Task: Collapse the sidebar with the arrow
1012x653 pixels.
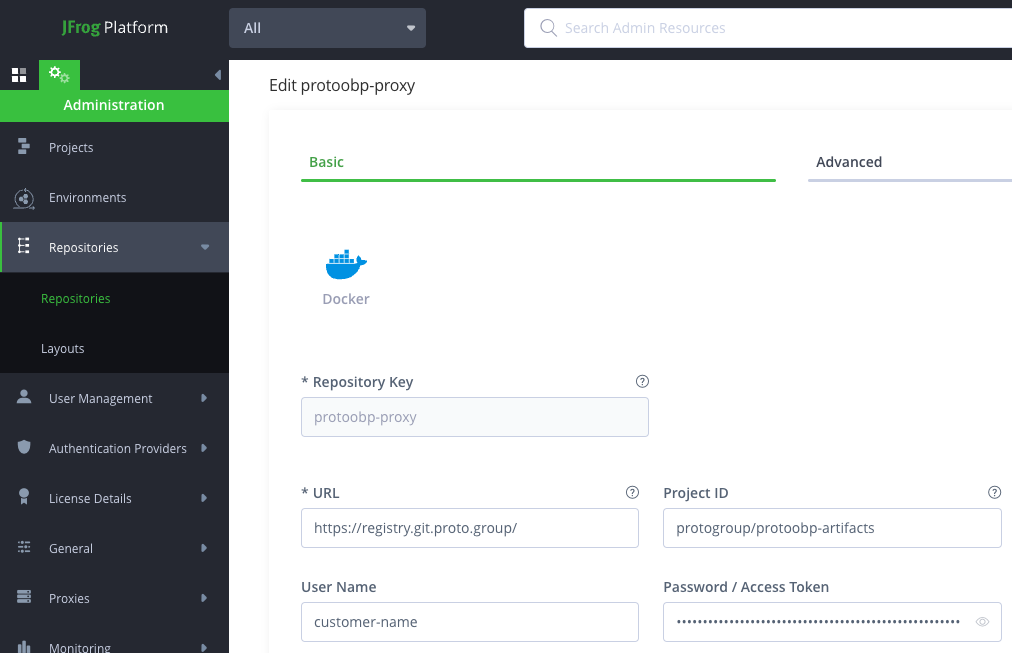Action: tap(218, 75)
